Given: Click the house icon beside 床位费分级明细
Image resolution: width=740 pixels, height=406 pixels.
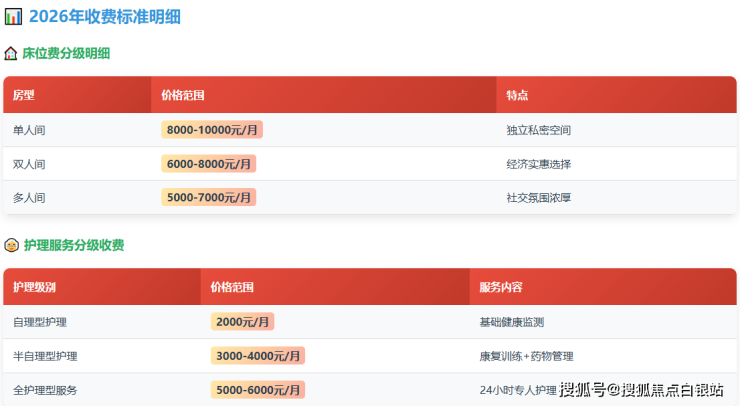Looking at the screenshot, I should [10, 53].
